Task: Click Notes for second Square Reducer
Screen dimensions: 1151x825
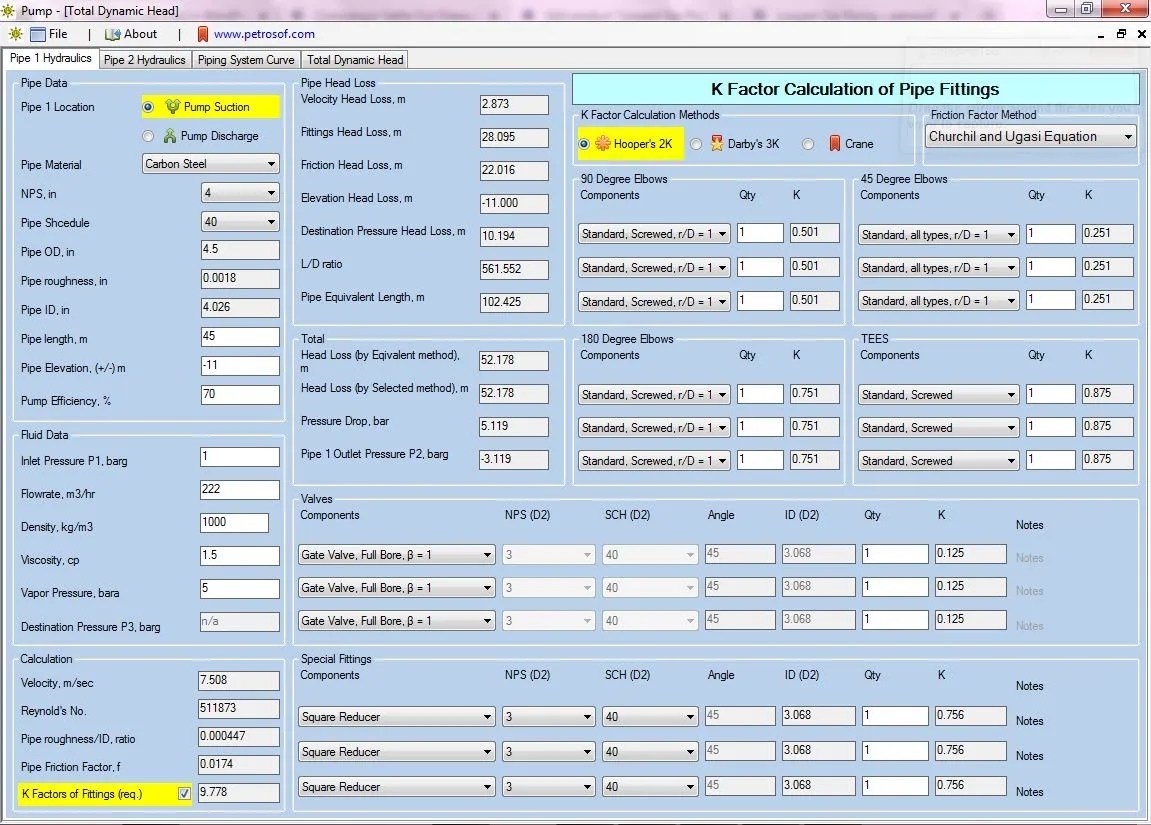Action: [1029, 756]
